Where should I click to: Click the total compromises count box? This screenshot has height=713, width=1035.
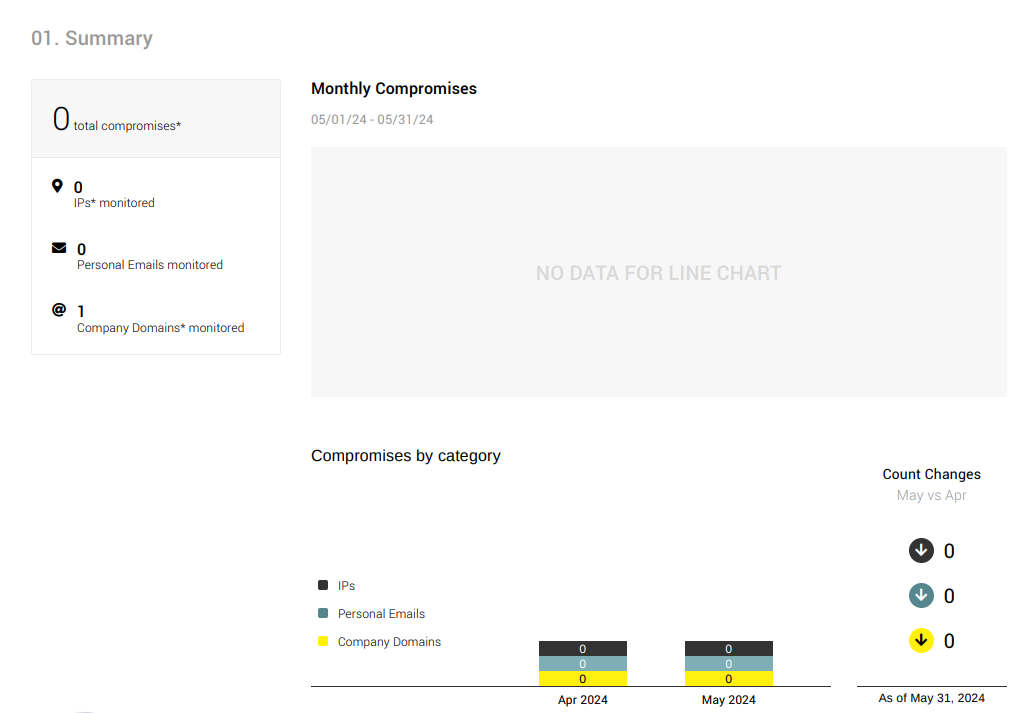156,119
